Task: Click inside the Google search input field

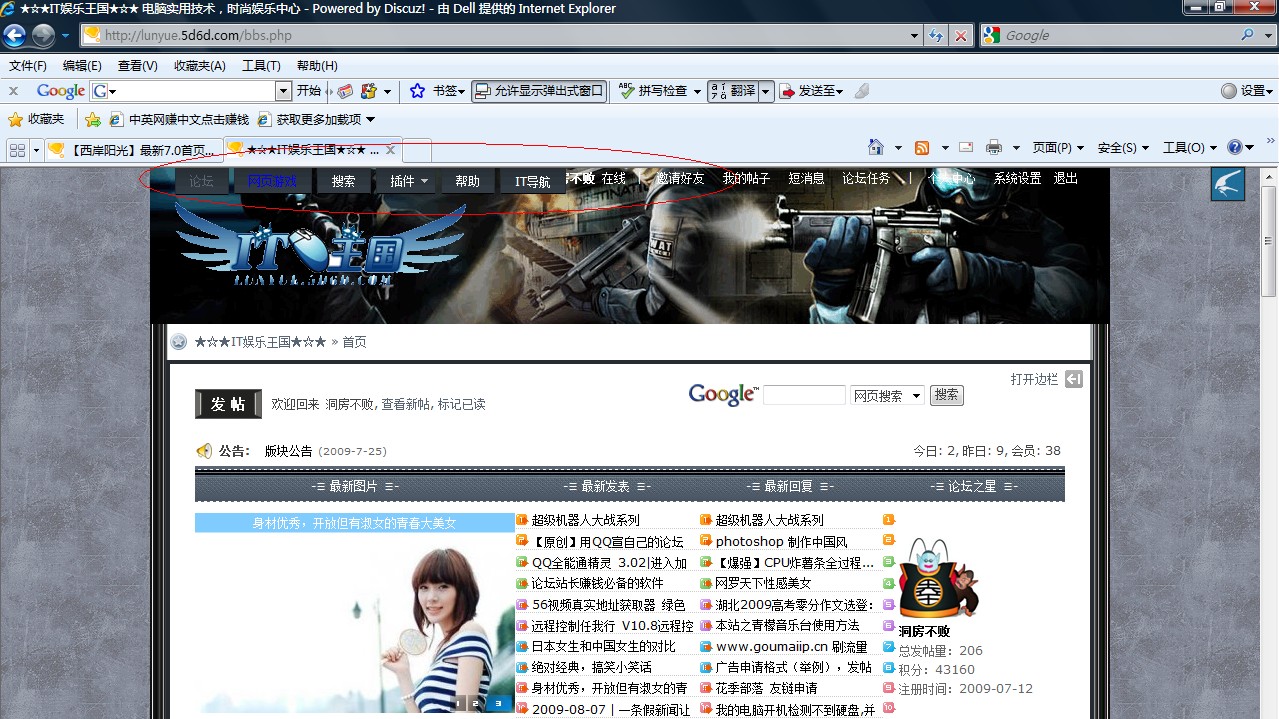Action: click(803, 394)
